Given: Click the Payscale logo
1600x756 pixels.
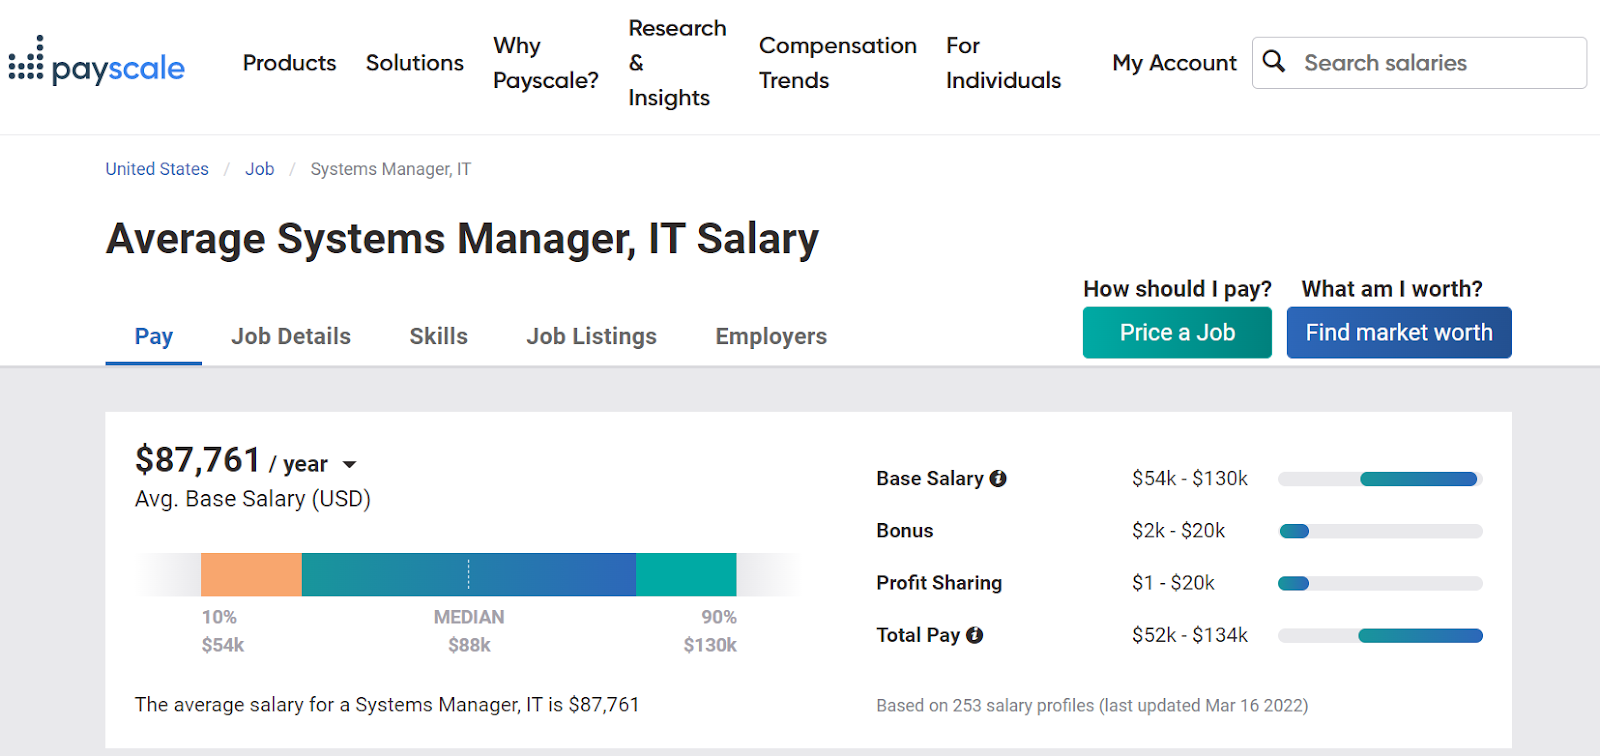Looking at the screenshot, I should point(97,63).
